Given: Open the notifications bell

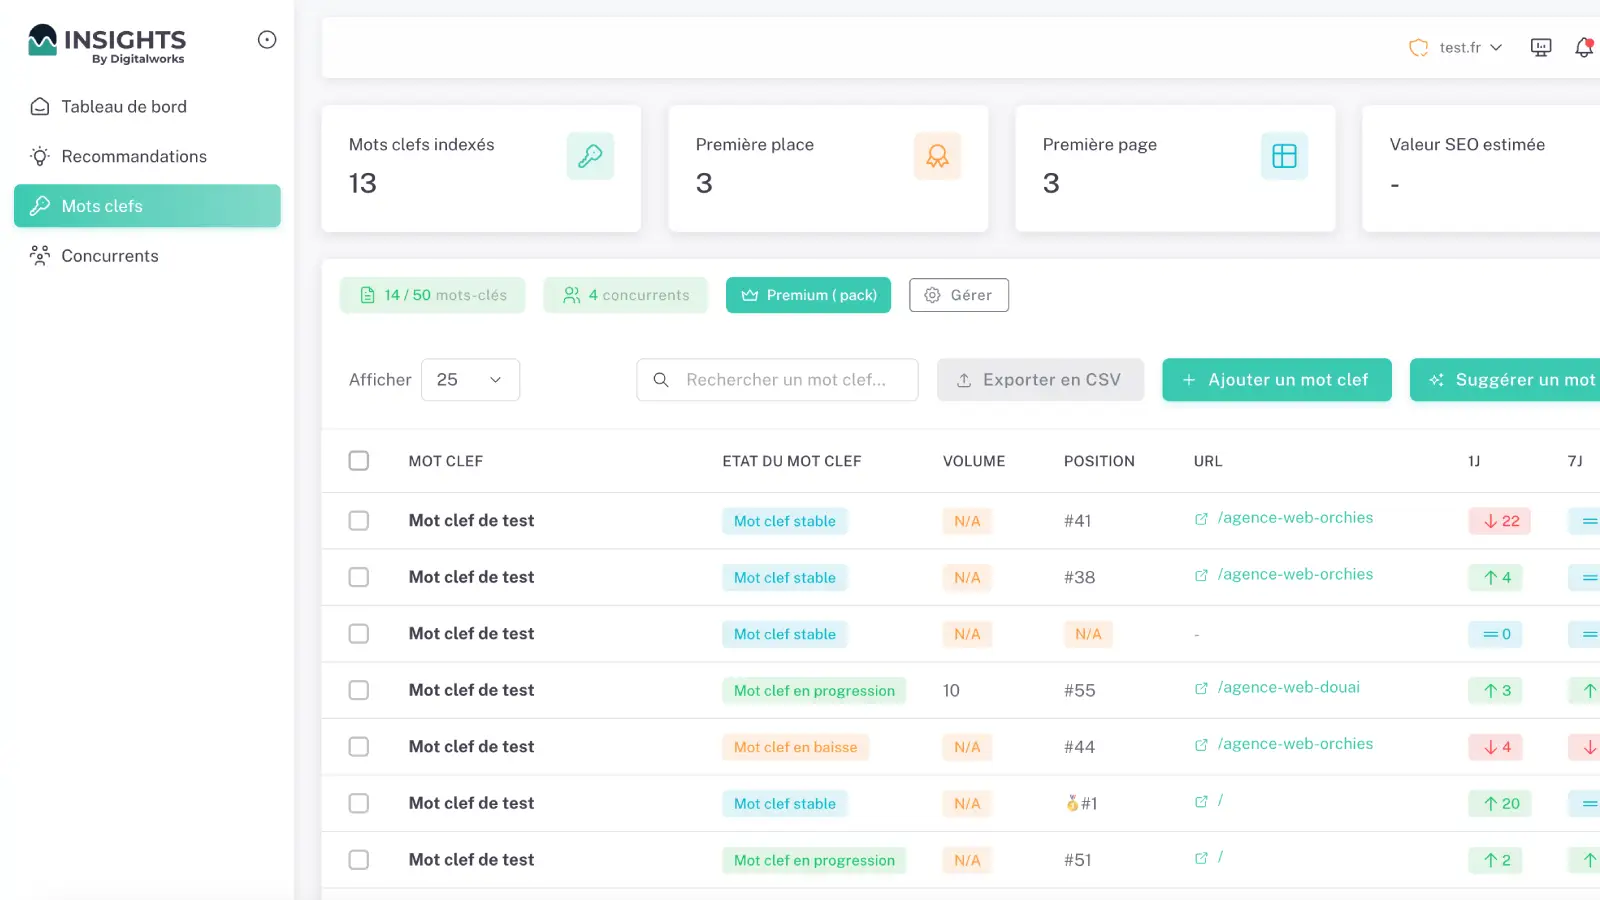Looking at the screenshot, I should (1583, 46).
